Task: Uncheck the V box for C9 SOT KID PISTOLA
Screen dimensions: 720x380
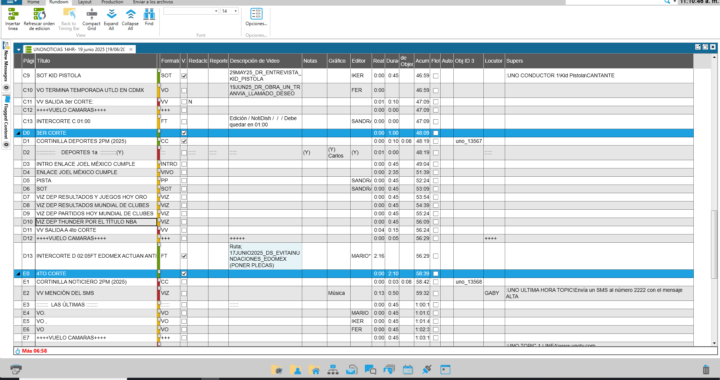Action: point(184,76)
